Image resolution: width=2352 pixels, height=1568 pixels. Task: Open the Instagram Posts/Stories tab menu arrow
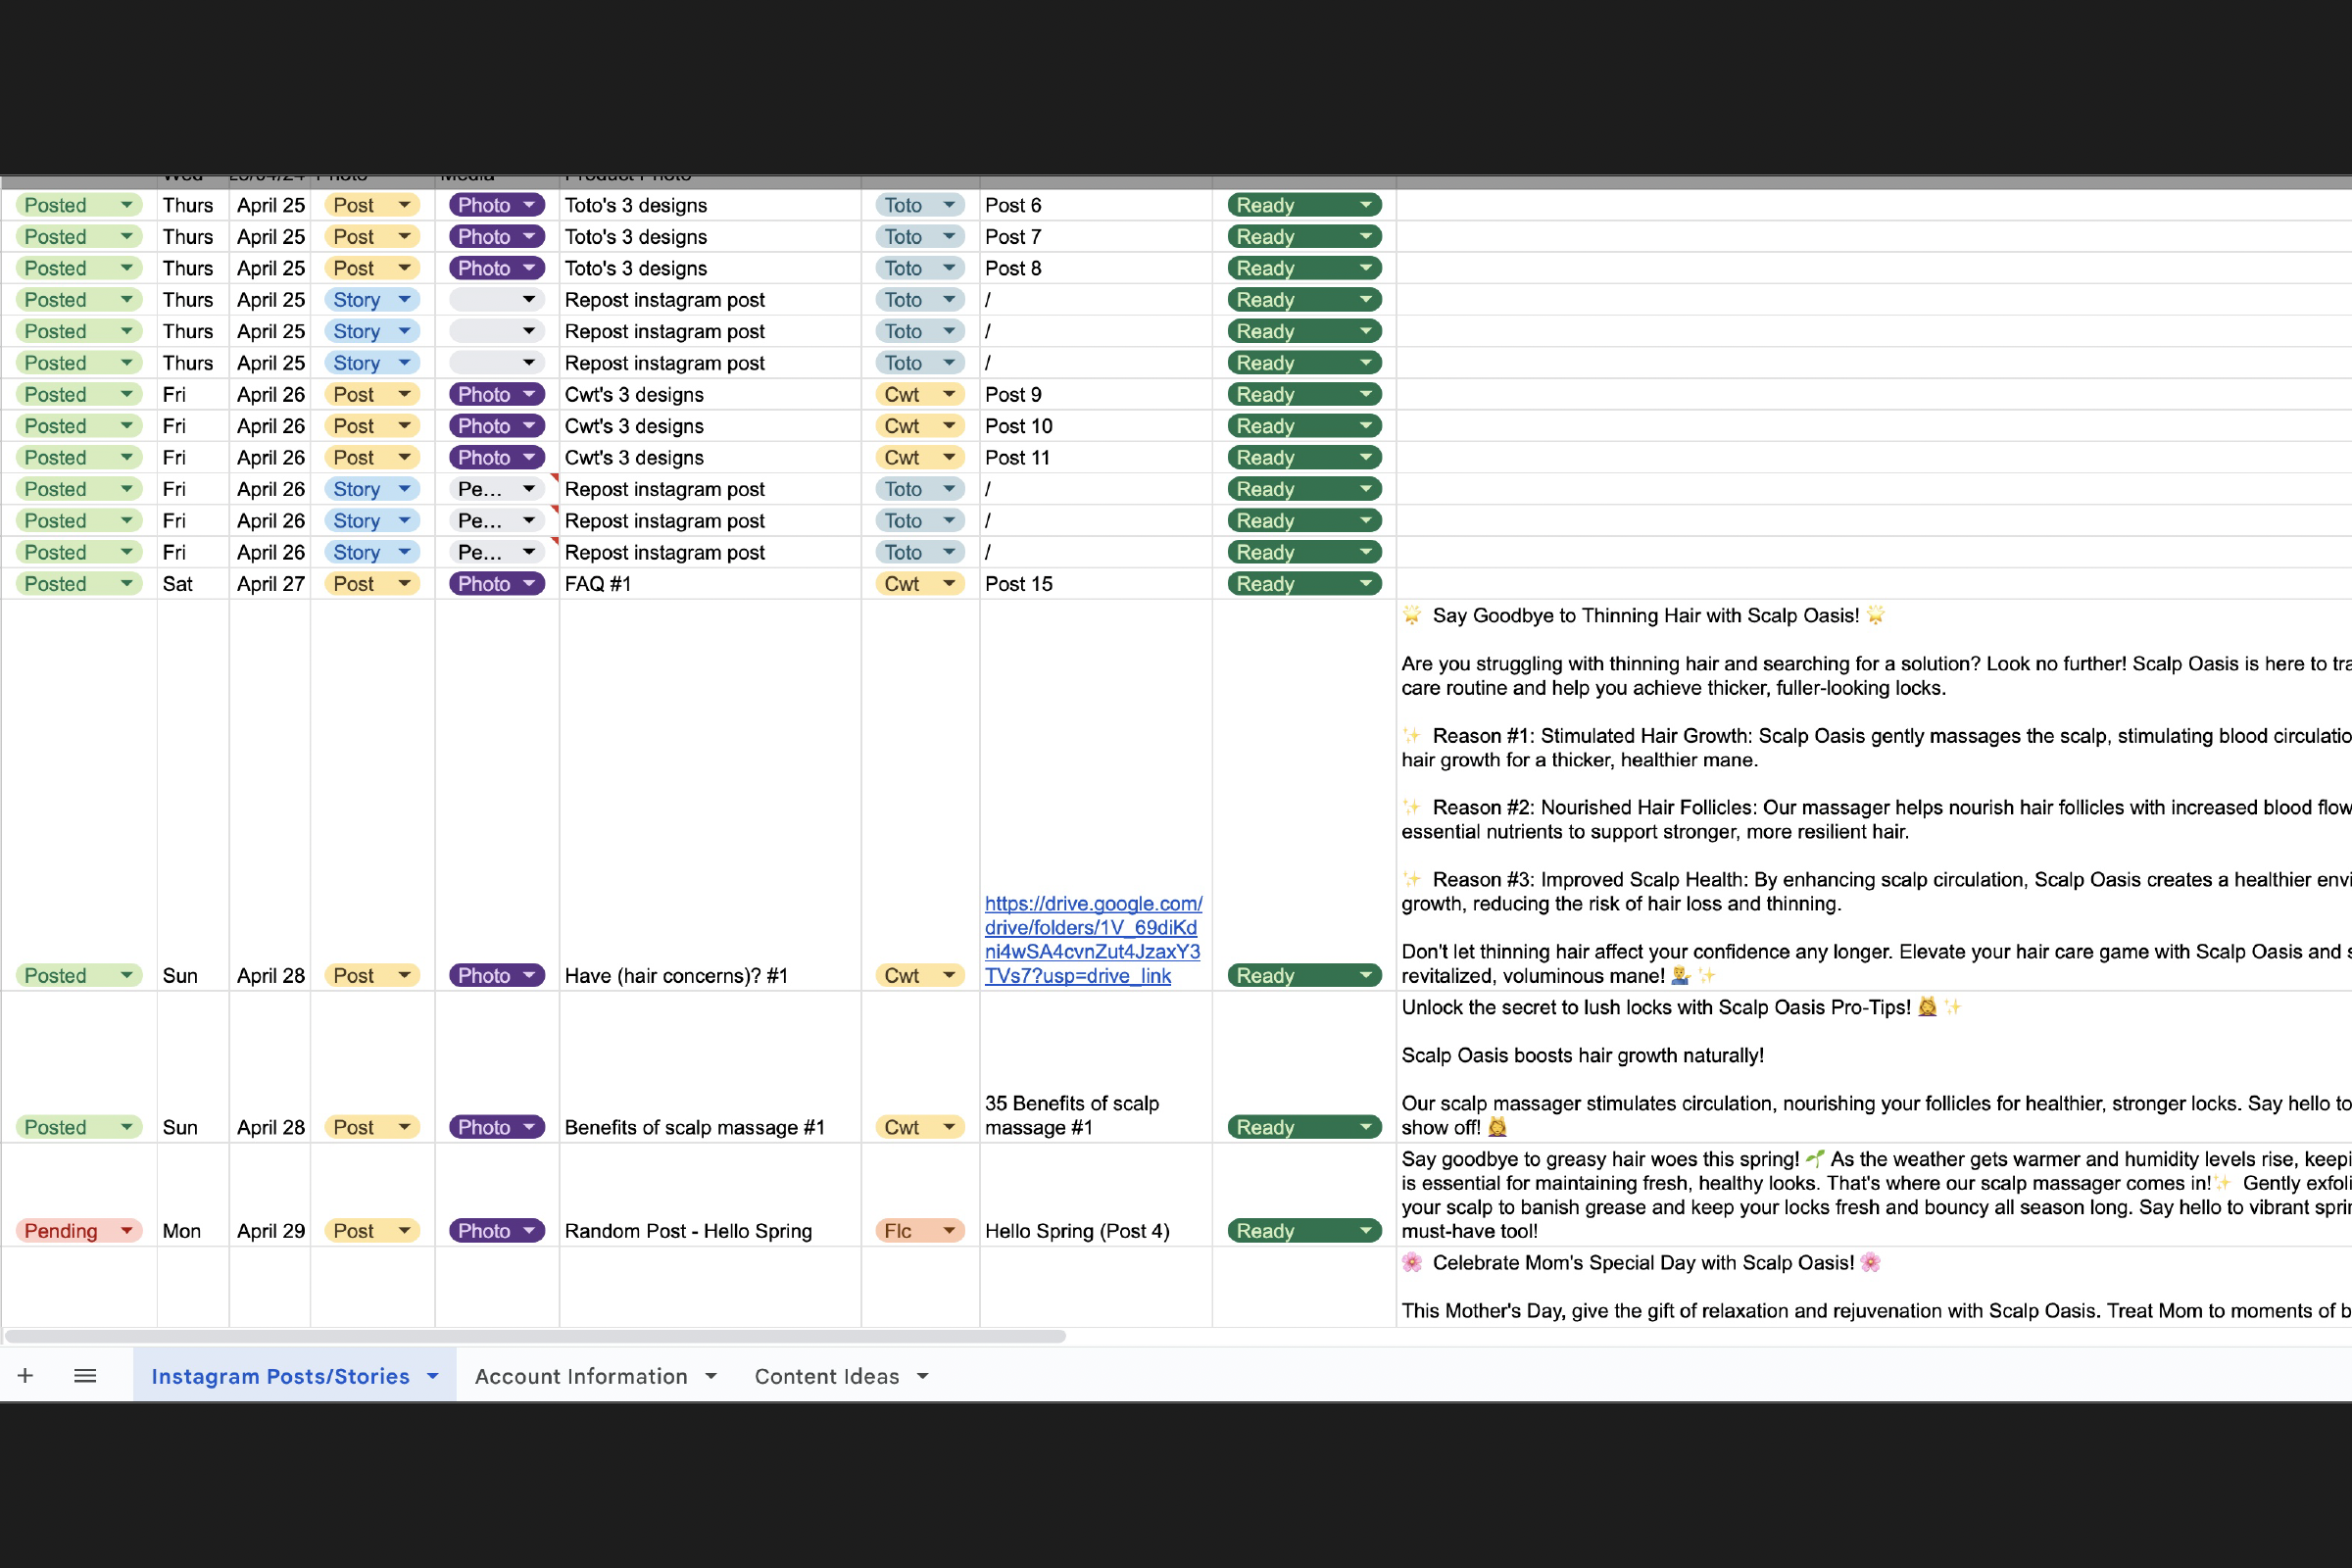click(x=433, y=1376)
